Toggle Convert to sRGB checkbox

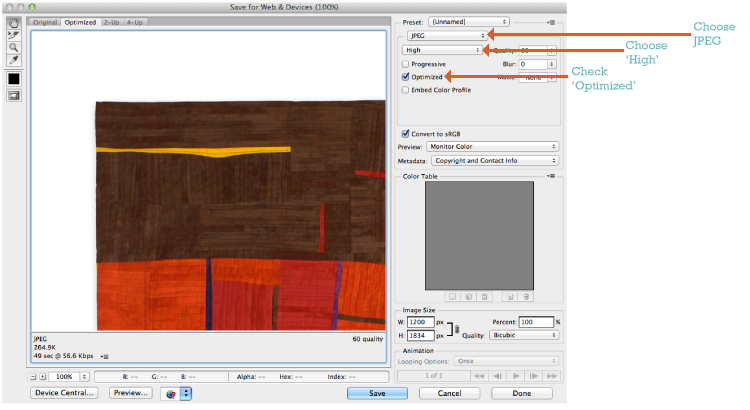406,134
